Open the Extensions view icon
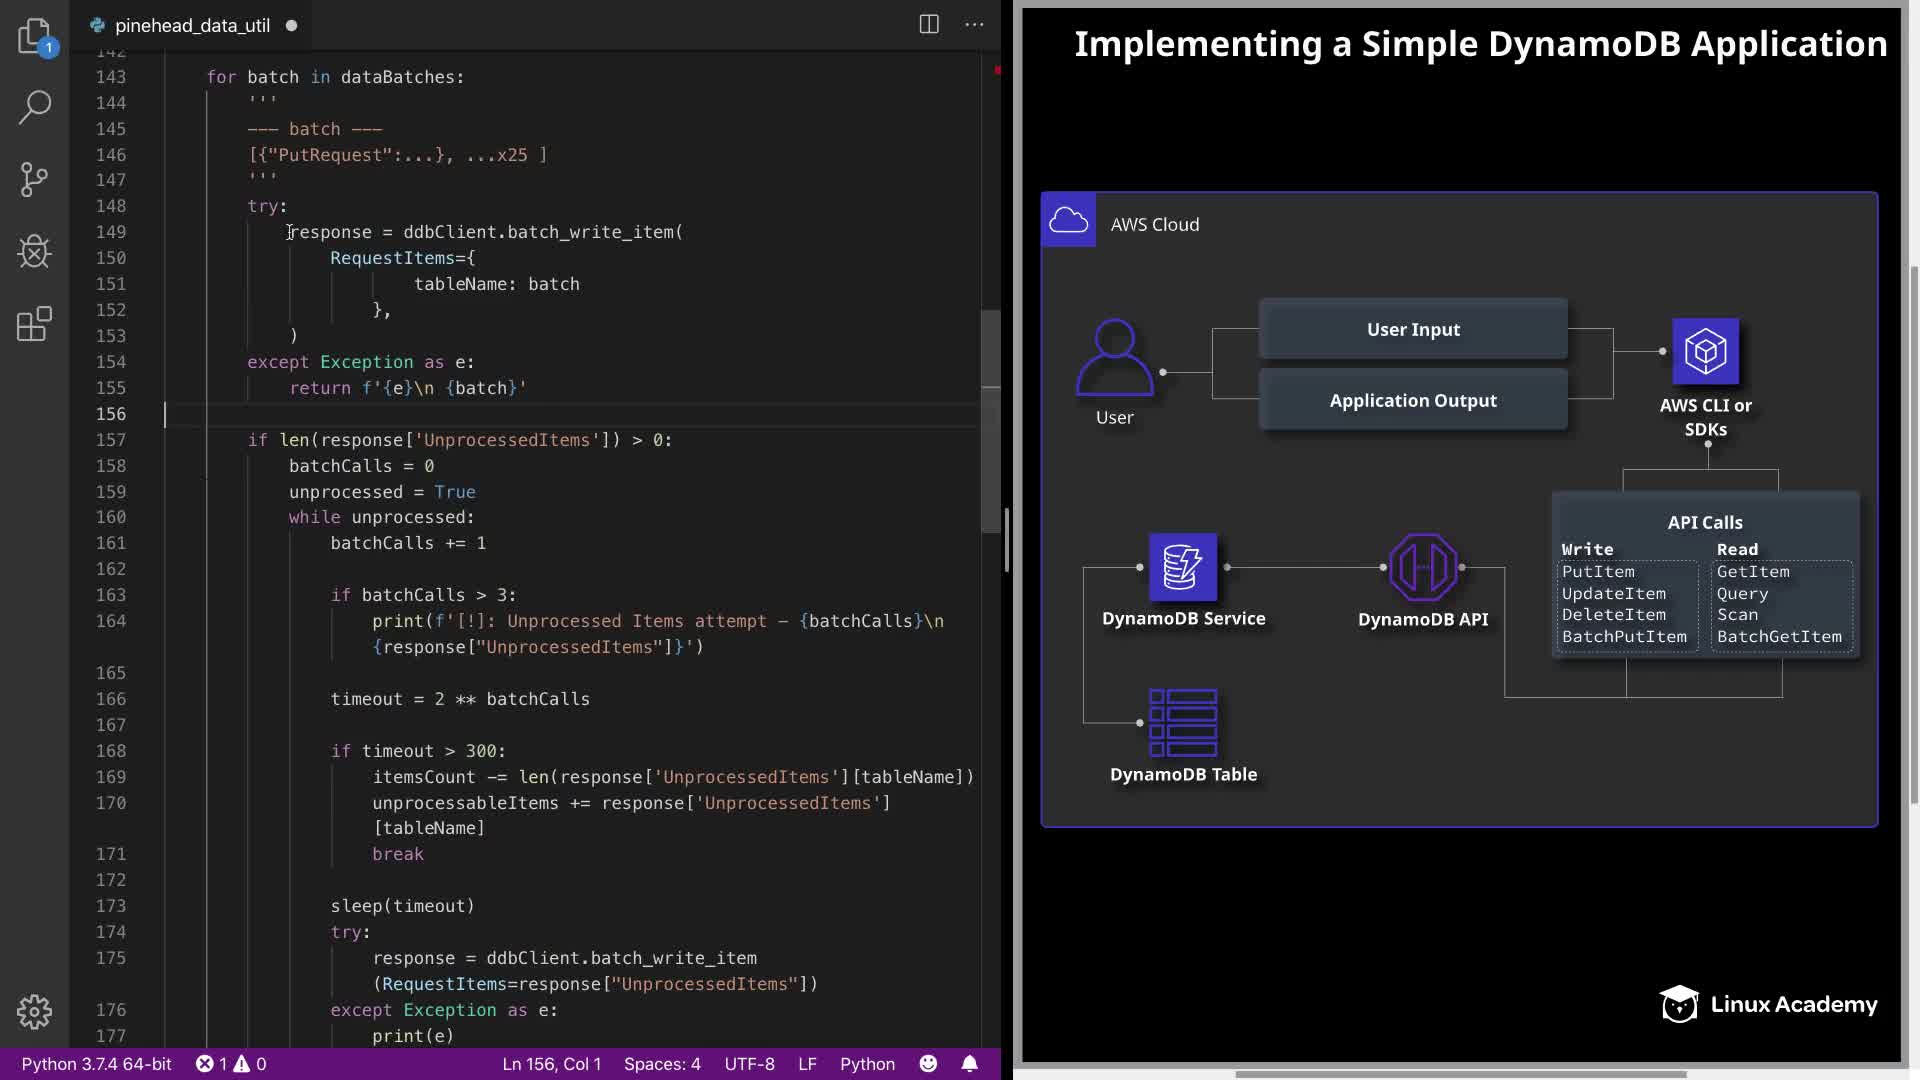Screen dimensions: 1920x1080 (x=34, y=324)
